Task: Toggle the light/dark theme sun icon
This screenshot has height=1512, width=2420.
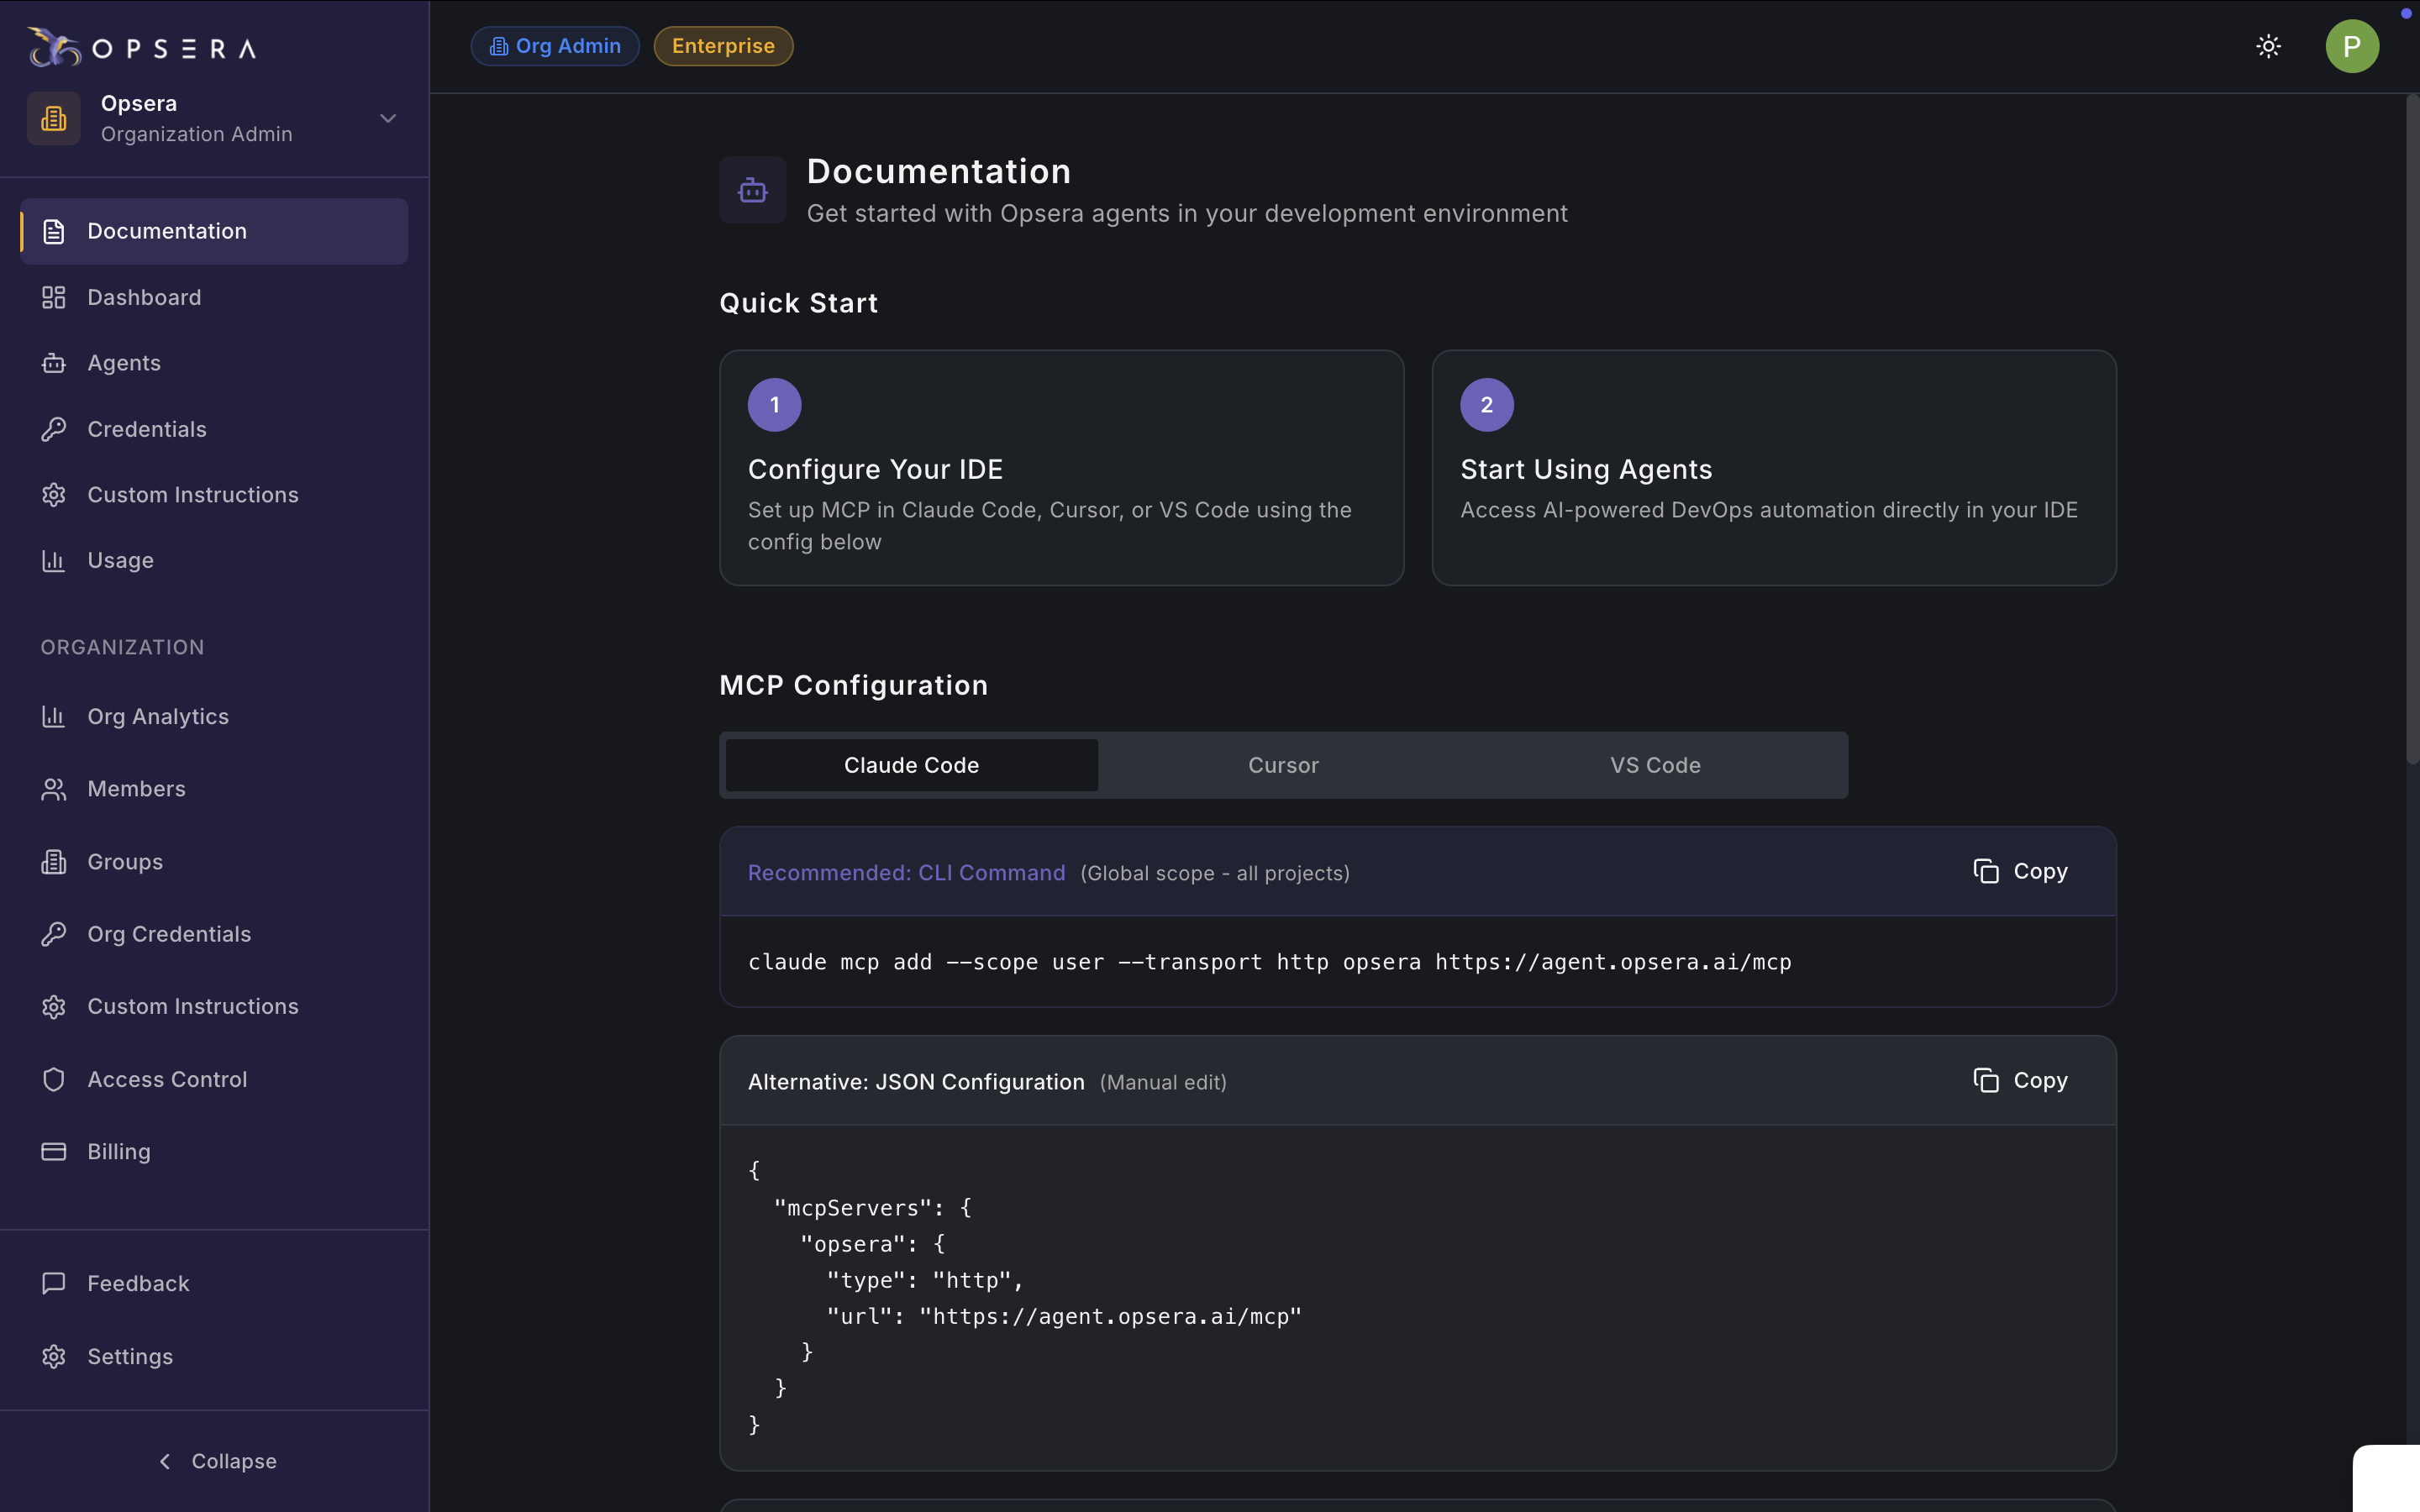Action: (x=2268, y=46)
